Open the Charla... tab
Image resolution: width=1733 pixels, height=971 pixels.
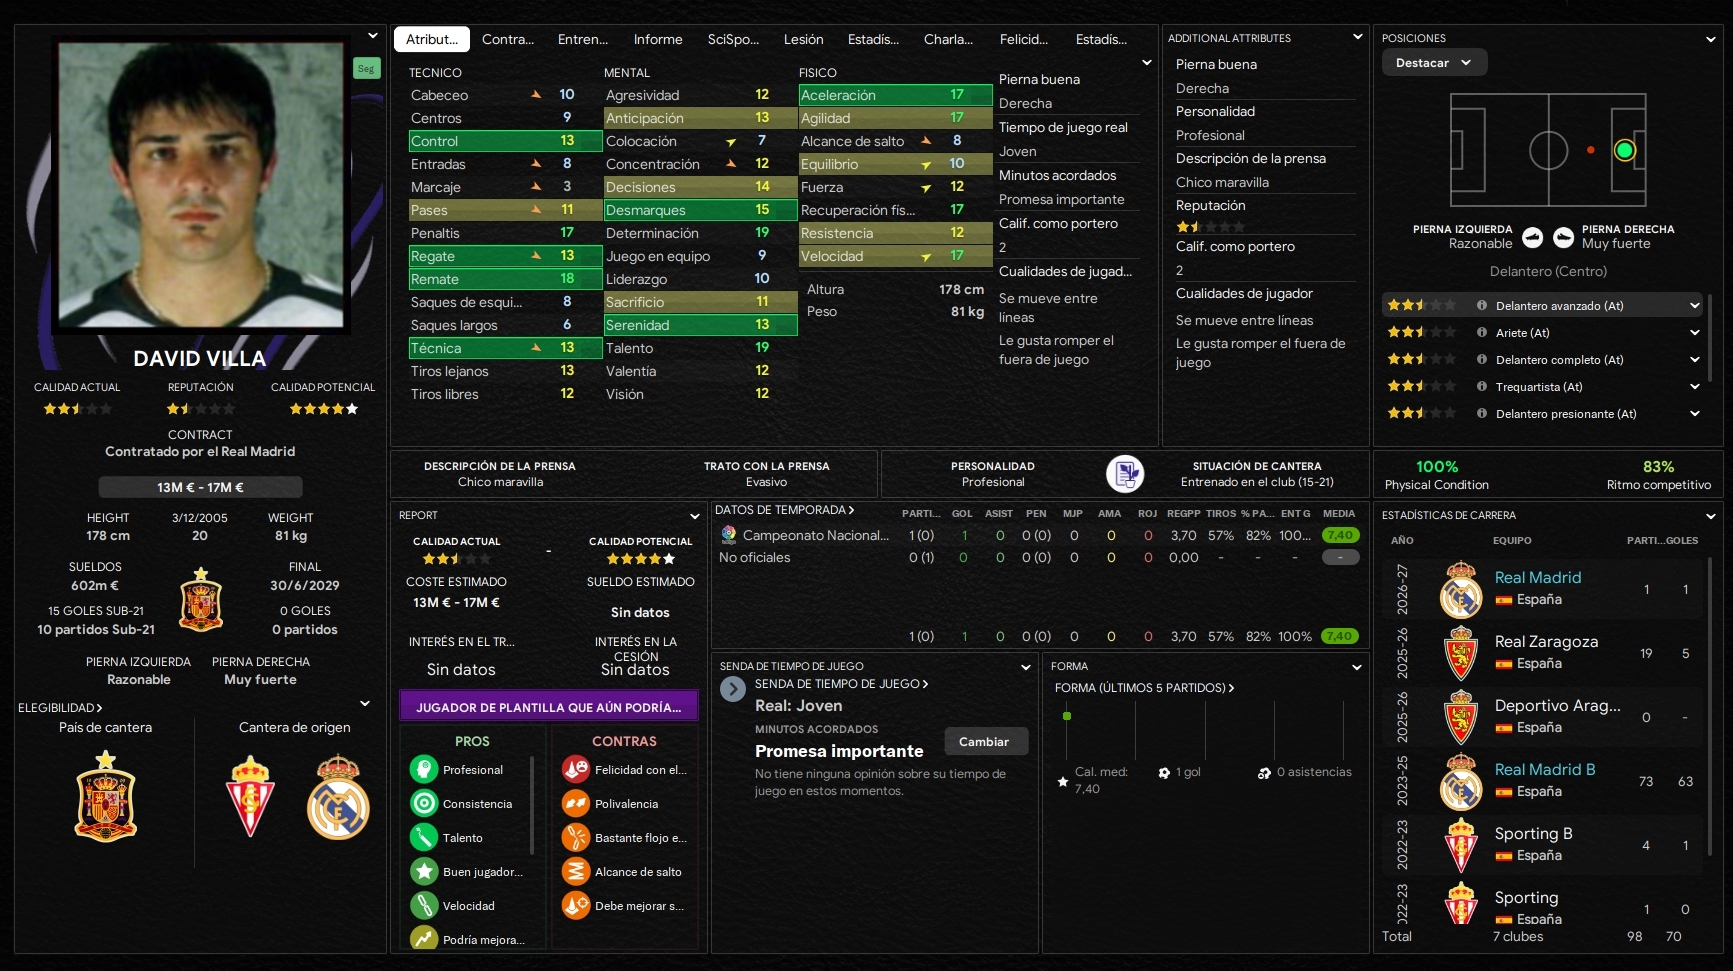point(948,40)
